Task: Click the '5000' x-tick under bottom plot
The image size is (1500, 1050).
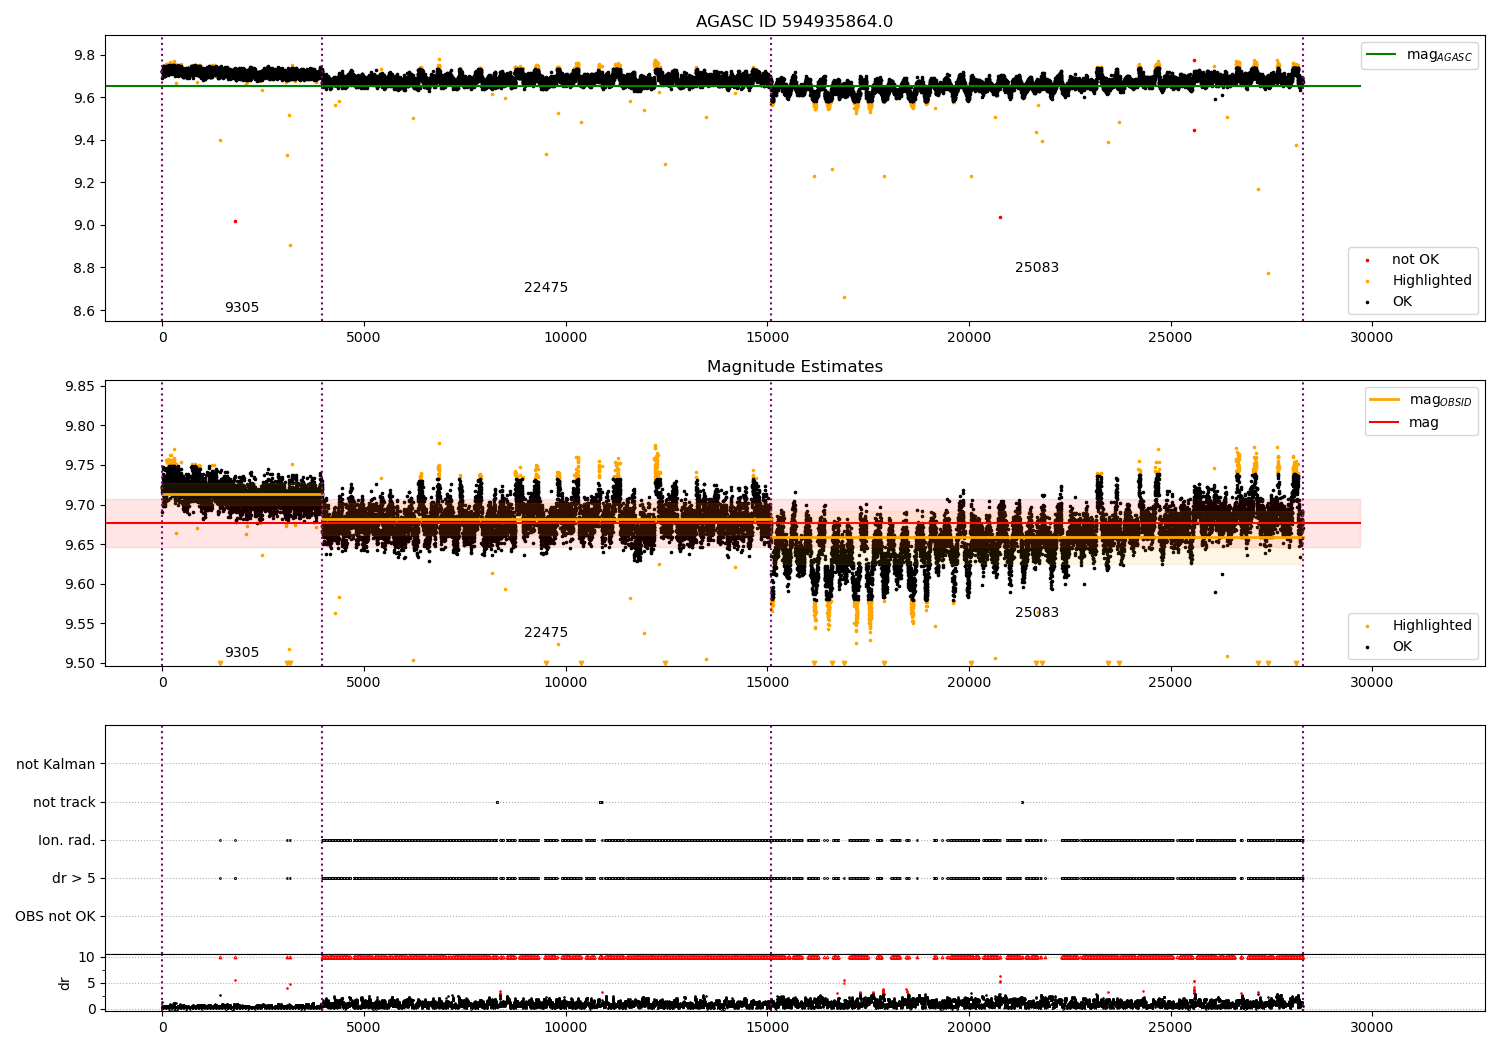Action: [x=364, y=1028]
